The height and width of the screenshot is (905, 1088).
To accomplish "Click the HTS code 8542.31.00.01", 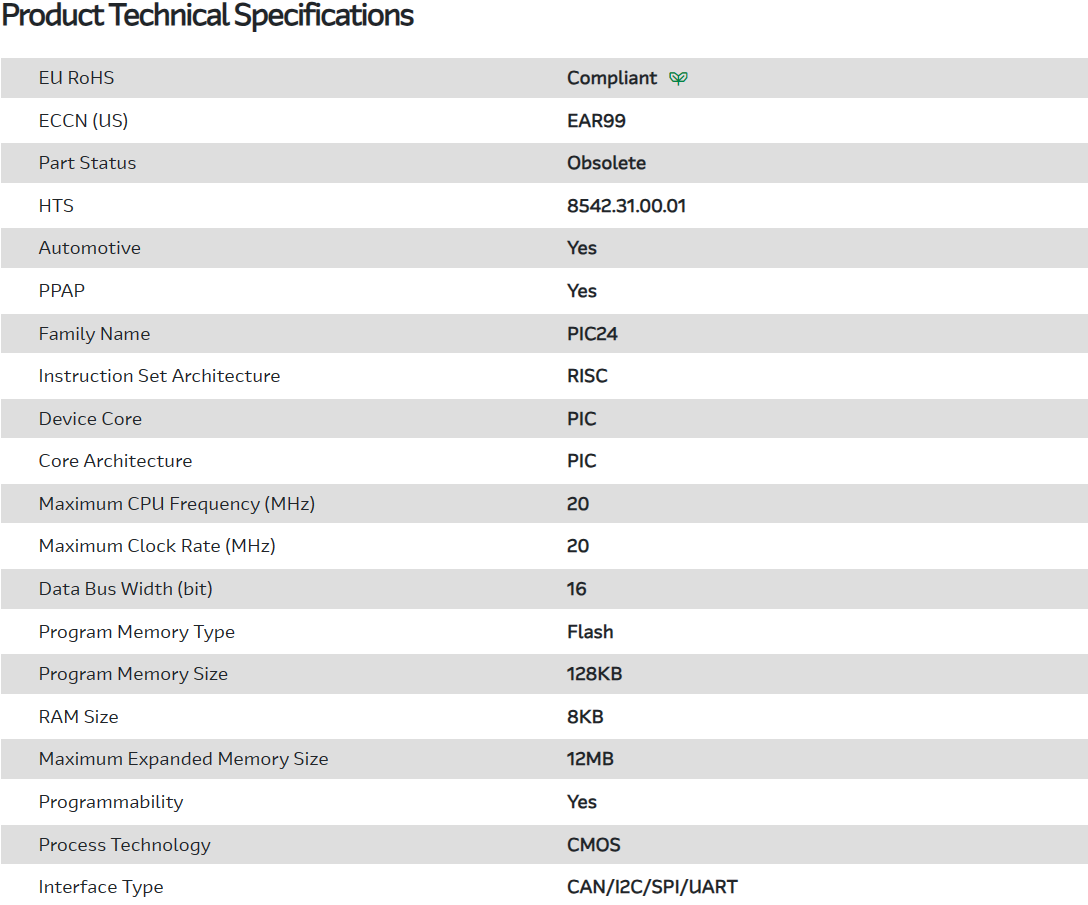I will tap(626, 206).
